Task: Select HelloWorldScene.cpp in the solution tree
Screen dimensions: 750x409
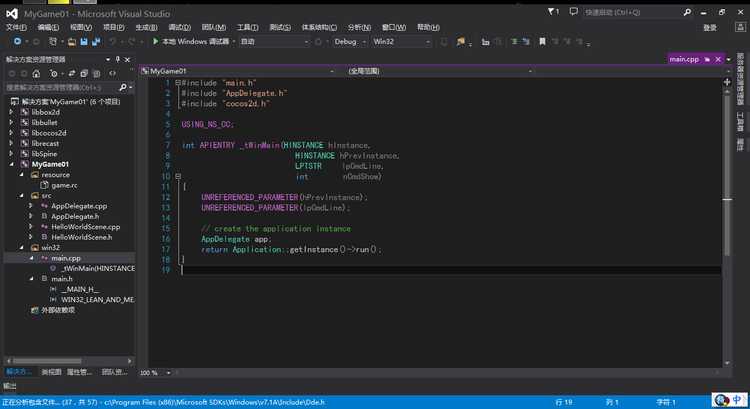Action: pos(86,227)
